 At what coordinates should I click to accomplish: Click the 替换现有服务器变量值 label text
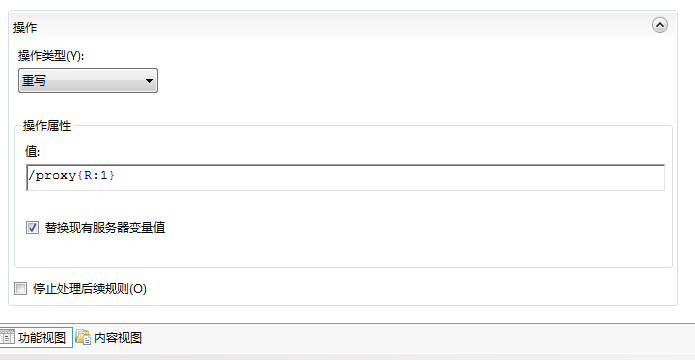pyautogui.click(x=105, y=228)
